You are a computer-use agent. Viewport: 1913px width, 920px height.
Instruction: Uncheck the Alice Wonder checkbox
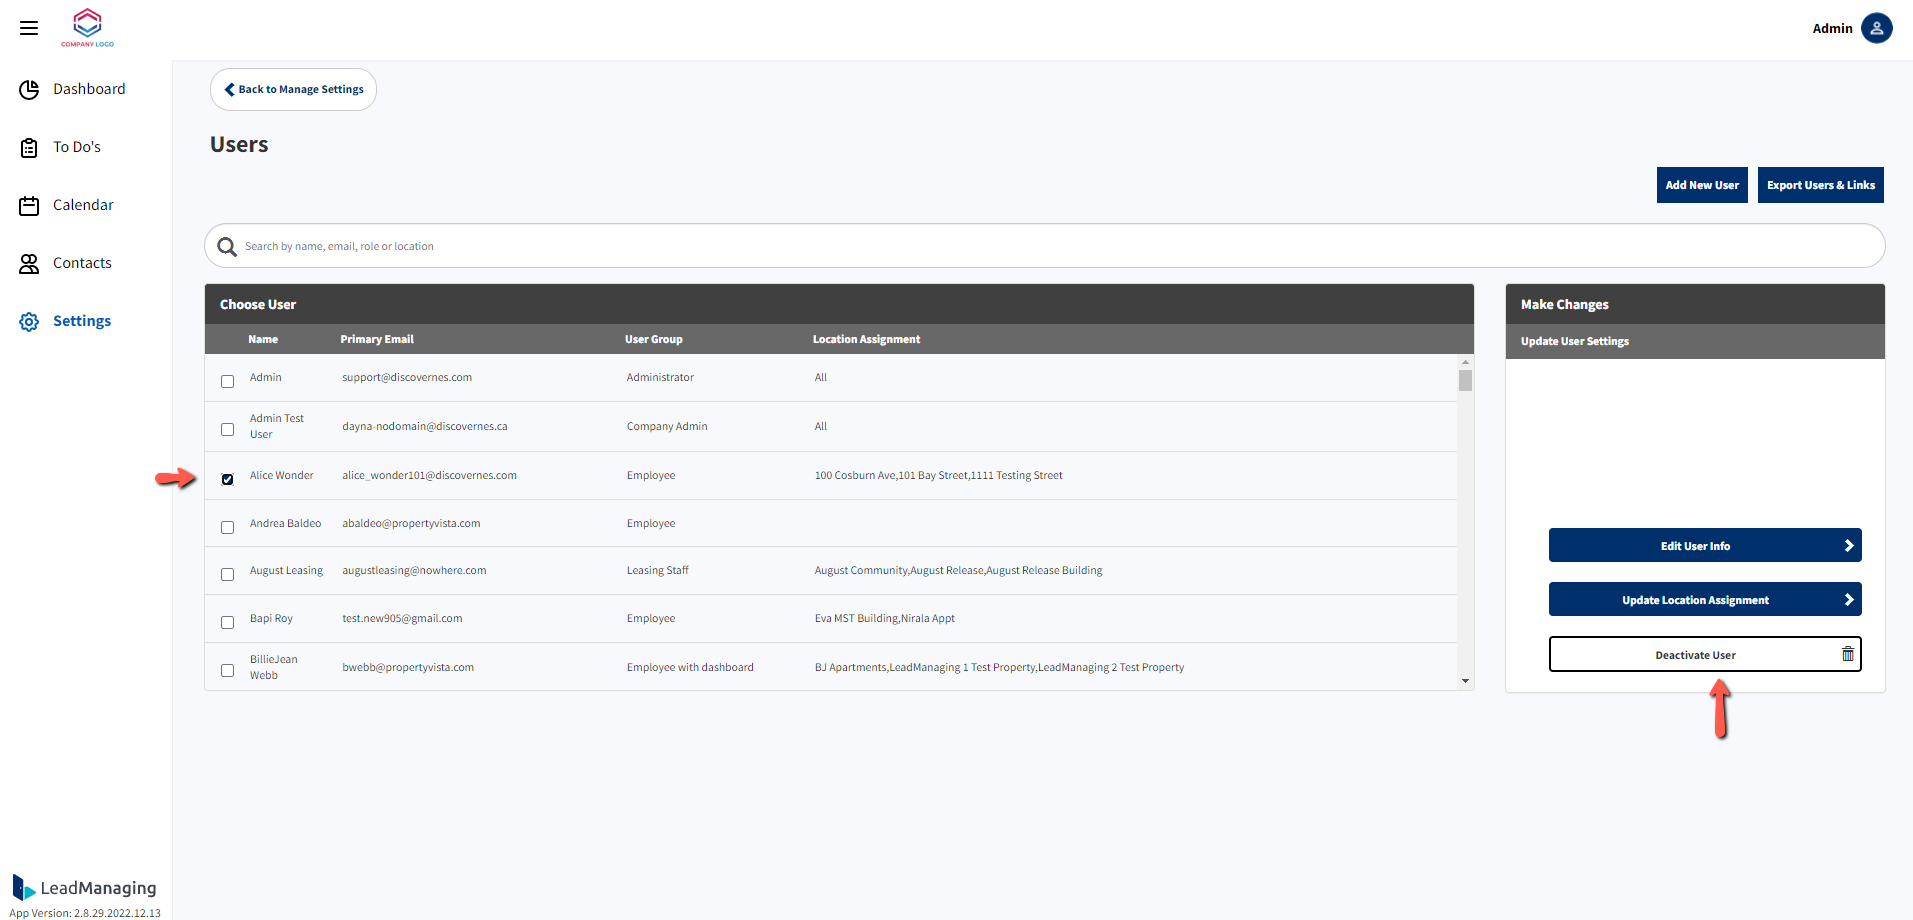pyautogui.click(x=227, y=479)
